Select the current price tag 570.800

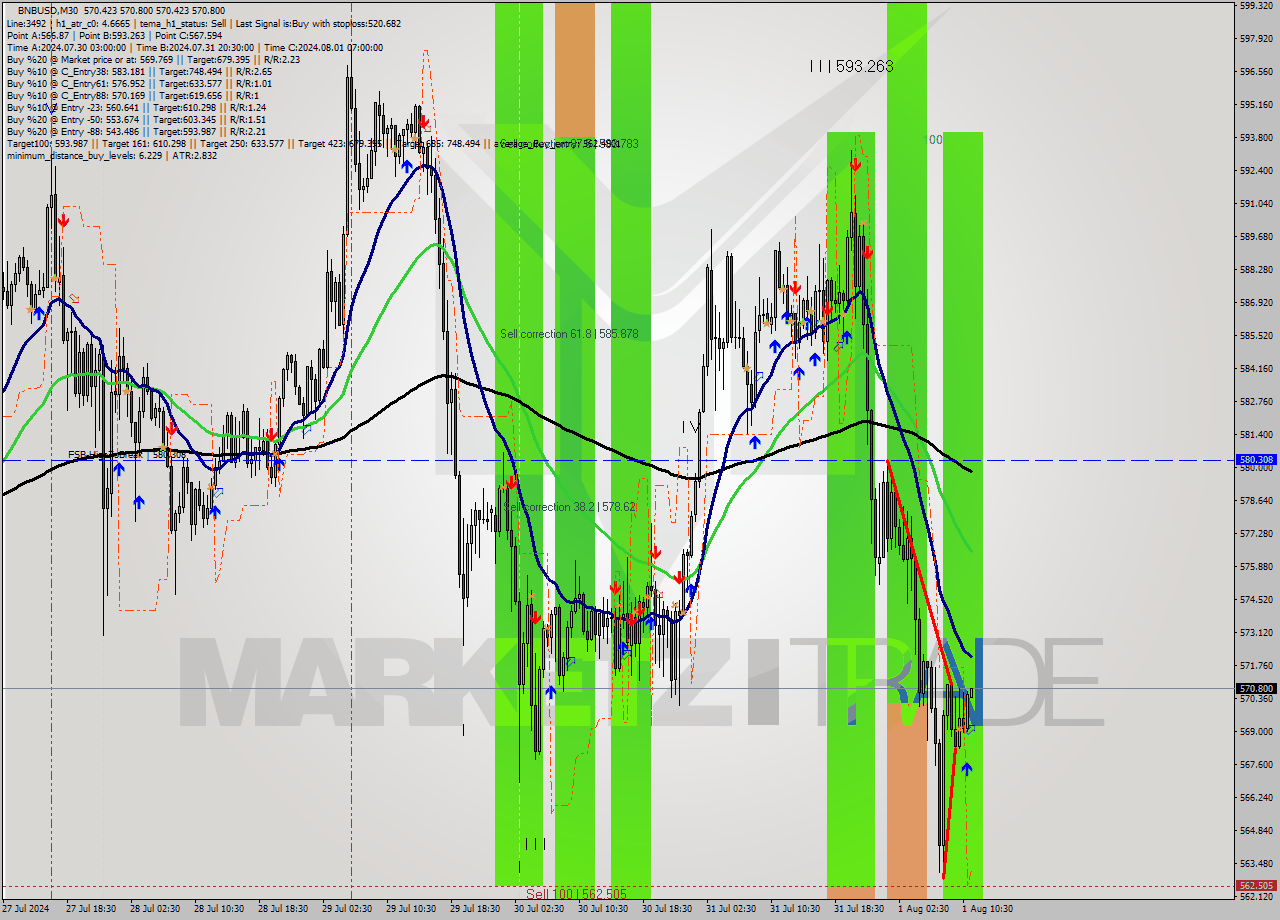point(1256,688)
